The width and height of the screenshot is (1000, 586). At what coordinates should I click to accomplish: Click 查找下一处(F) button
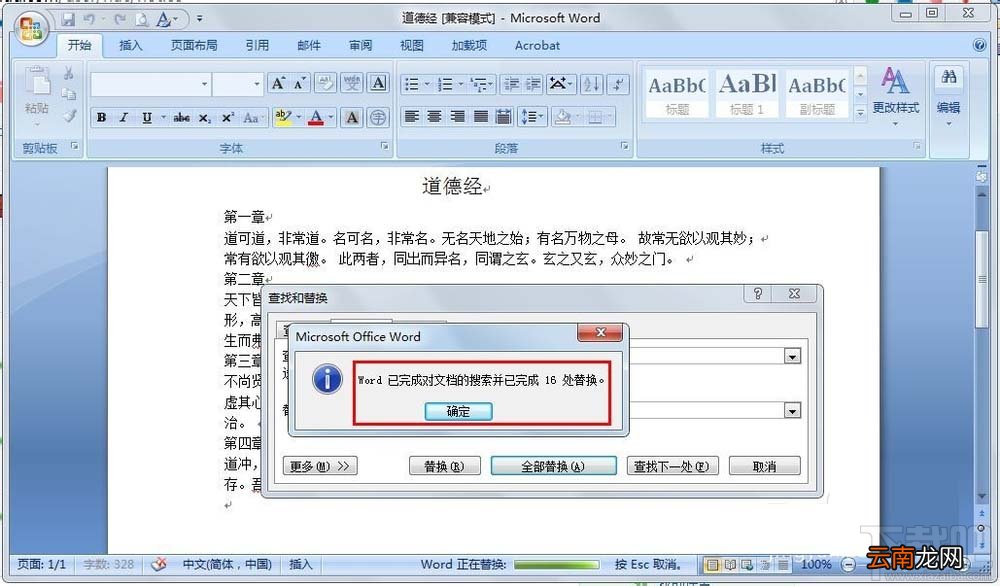(672, 466)
